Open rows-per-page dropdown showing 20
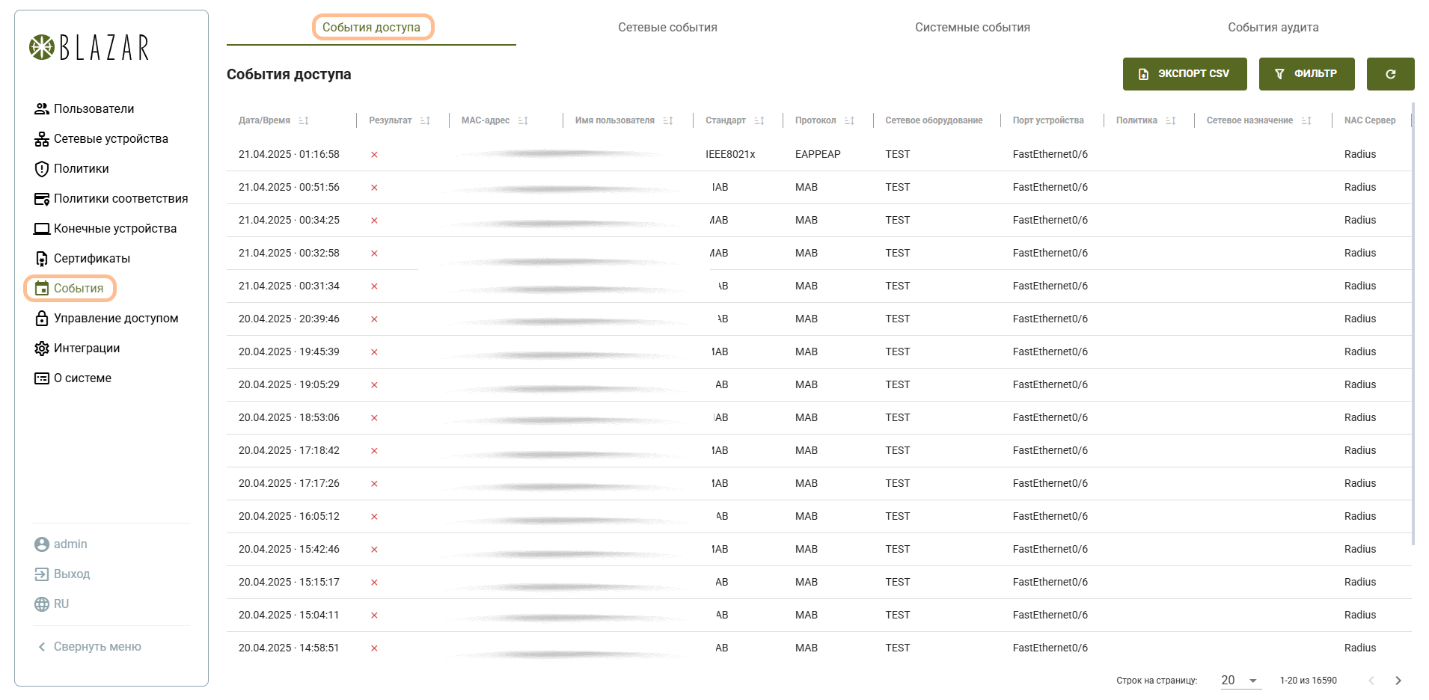The image size is (1429, 700). coord(1240,680)
